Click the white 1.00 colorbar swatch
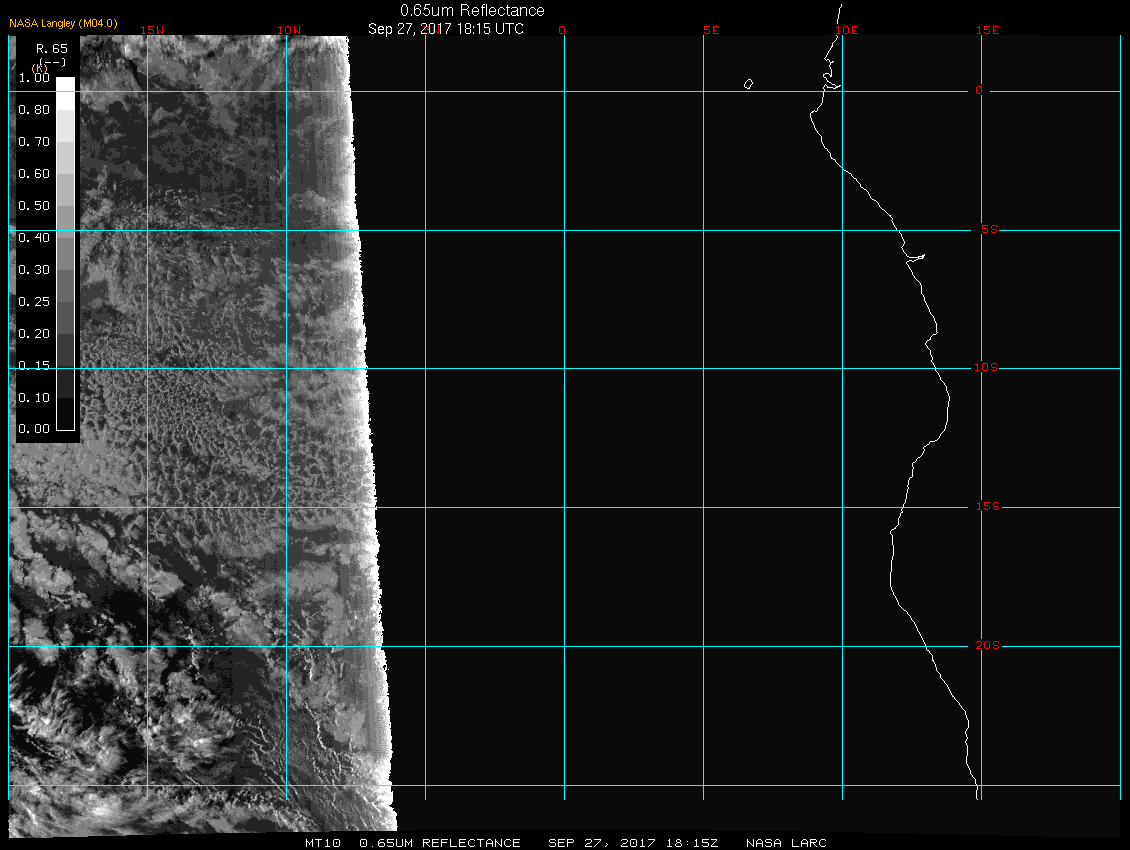Viewport: 1130px width, 850px height. (x=65, y=84)
